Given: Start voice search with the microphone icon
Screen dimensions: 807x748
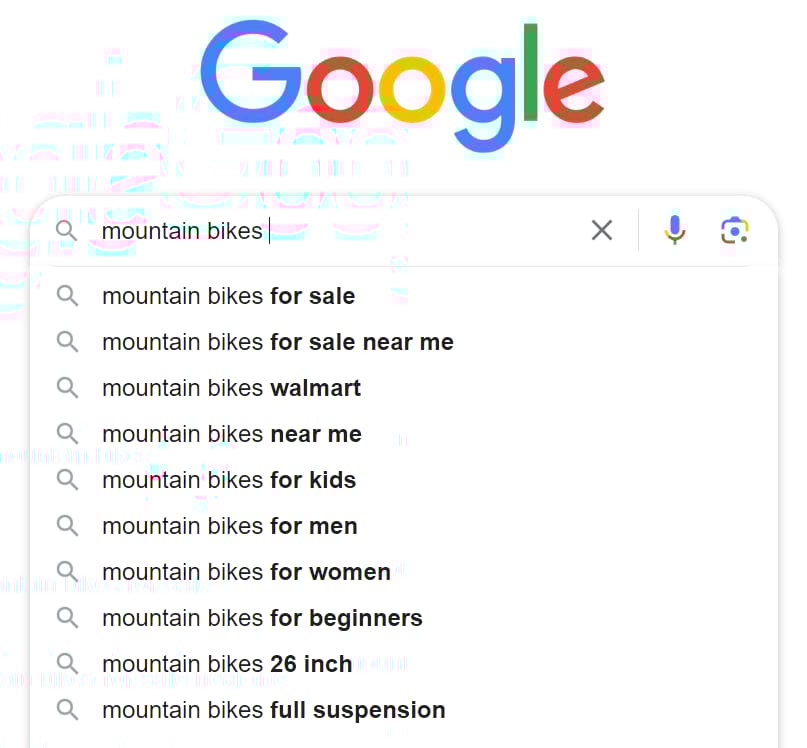Looking at the screenshot, I should (675, 230).
